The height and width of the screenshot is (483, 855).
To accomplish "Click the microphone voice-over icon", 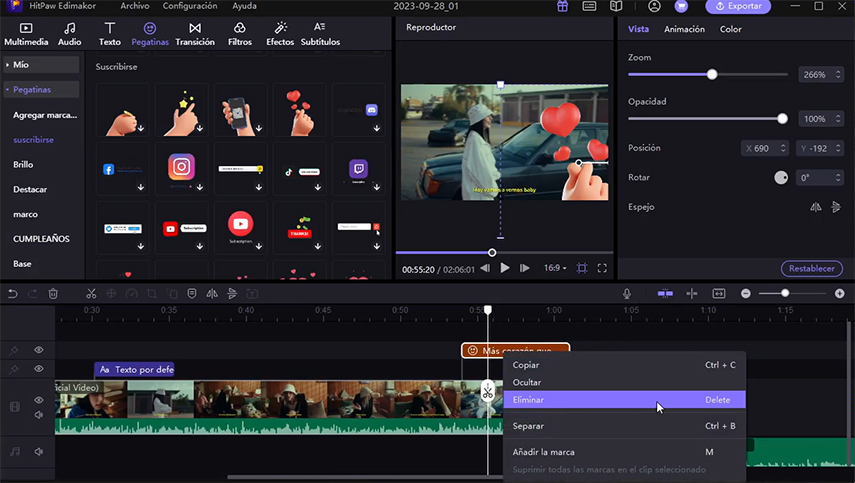I will coord(627,294).
